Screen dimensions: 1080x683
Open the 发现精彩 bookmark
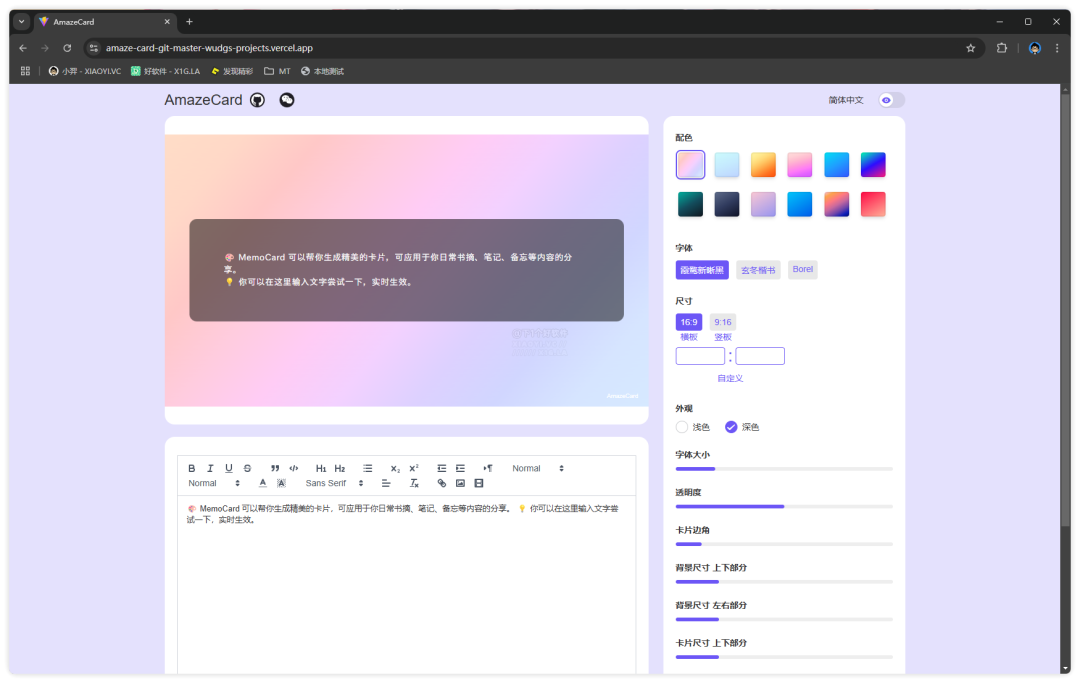[x=231, y=71]
